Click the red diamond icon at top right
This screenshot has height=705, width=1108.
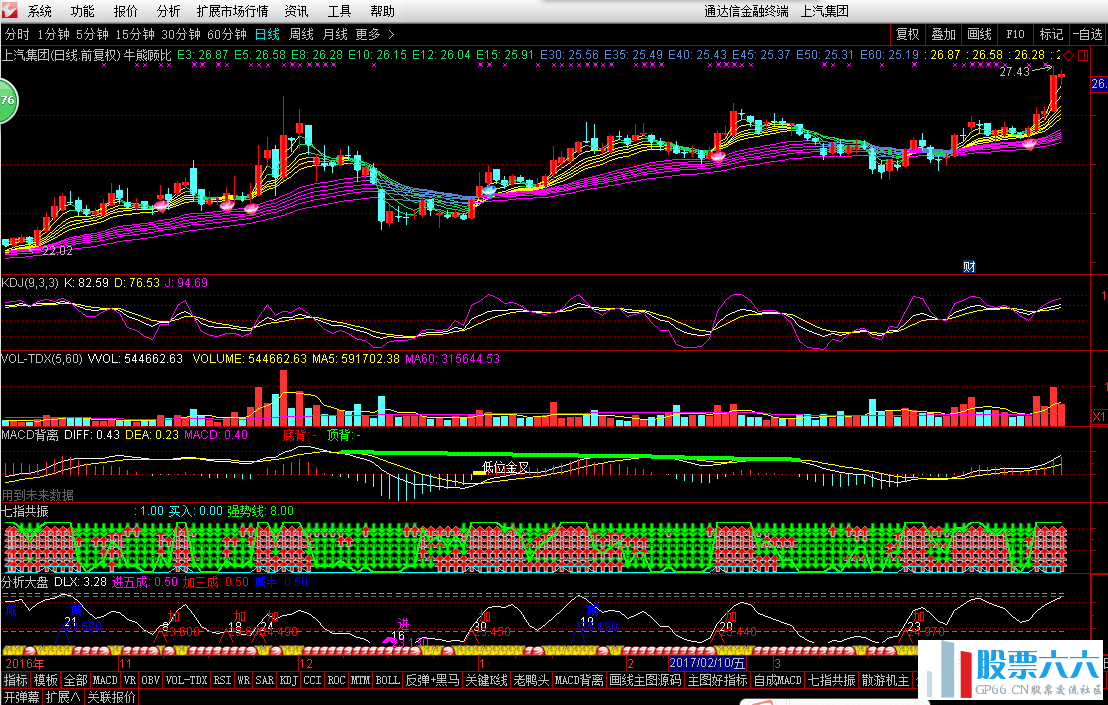(x=1068, y=55)
